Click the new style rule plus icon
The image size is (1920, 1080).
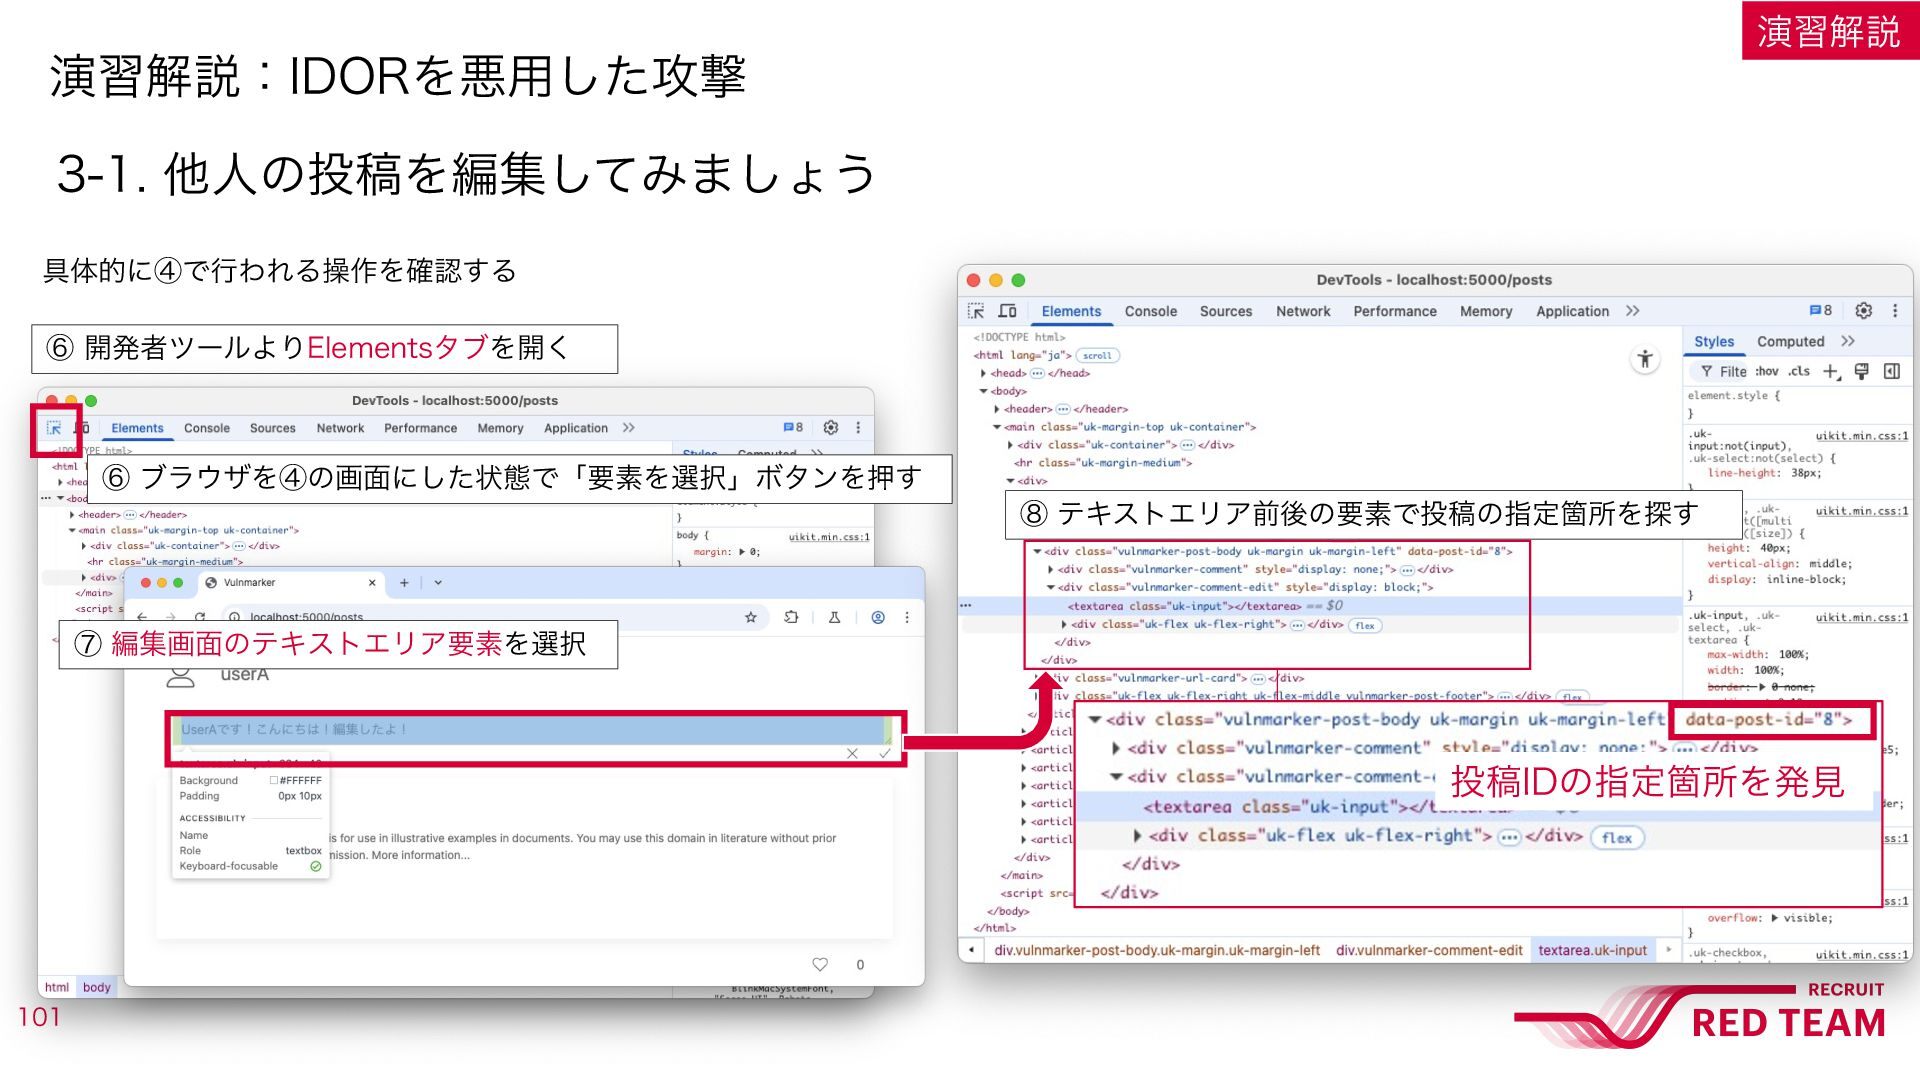click(1831, 372)
